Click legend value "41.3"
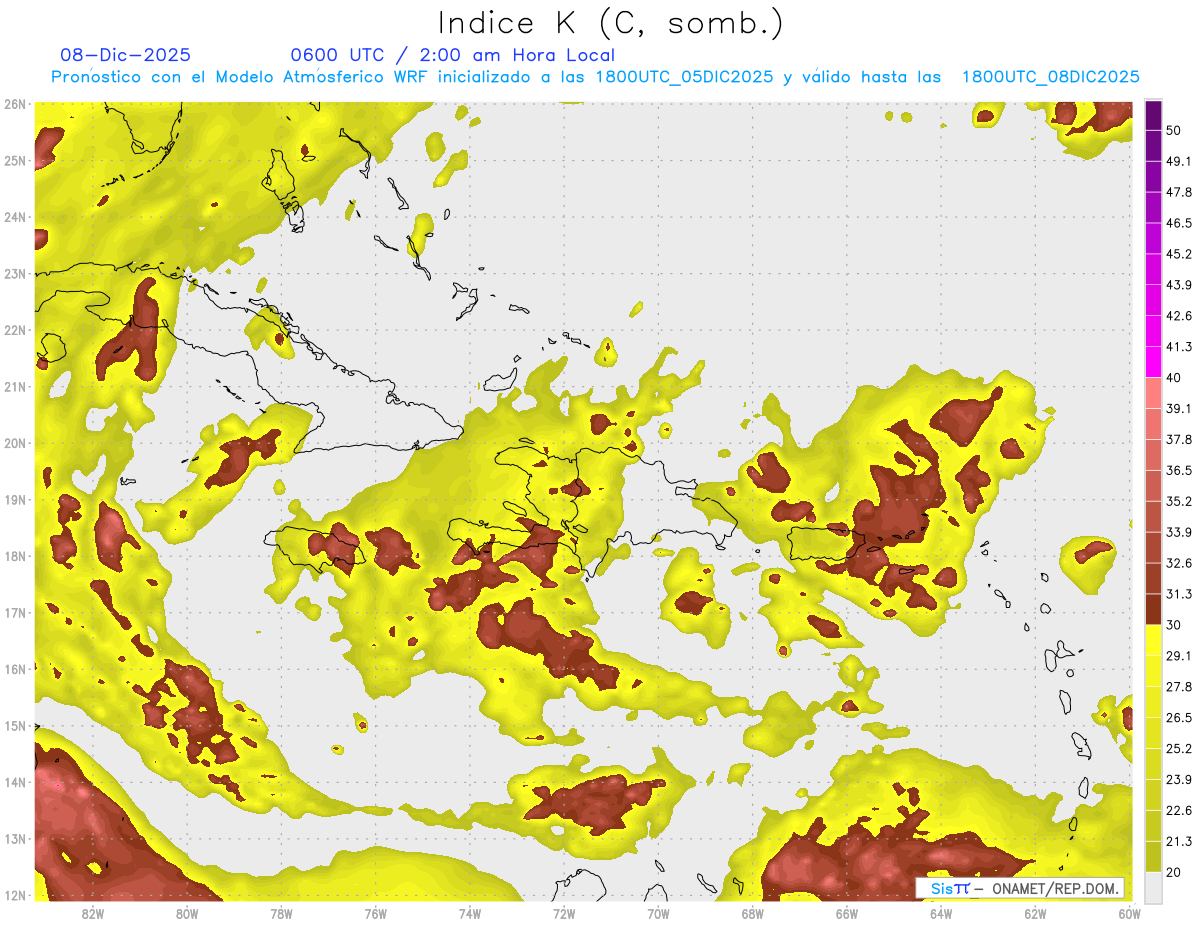 [x=1178, y=347]
